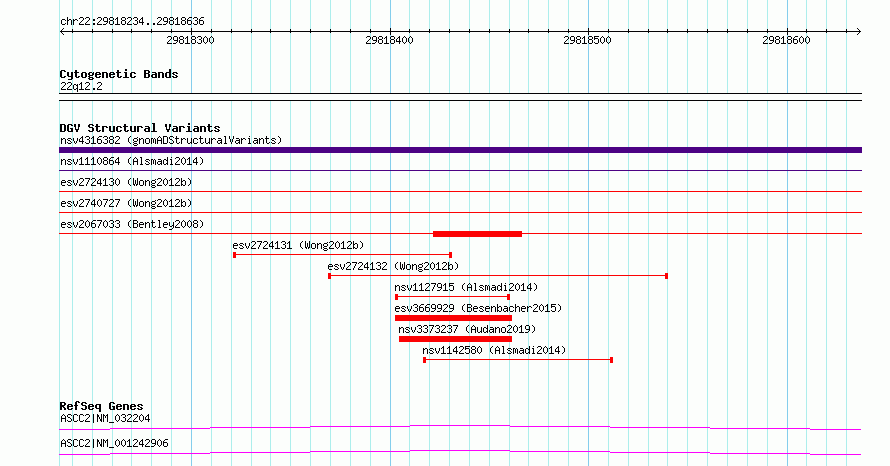The height and width of the screenshot is (466, 890).
Task: Click ruler position 29818600
Action: [786, 40]
